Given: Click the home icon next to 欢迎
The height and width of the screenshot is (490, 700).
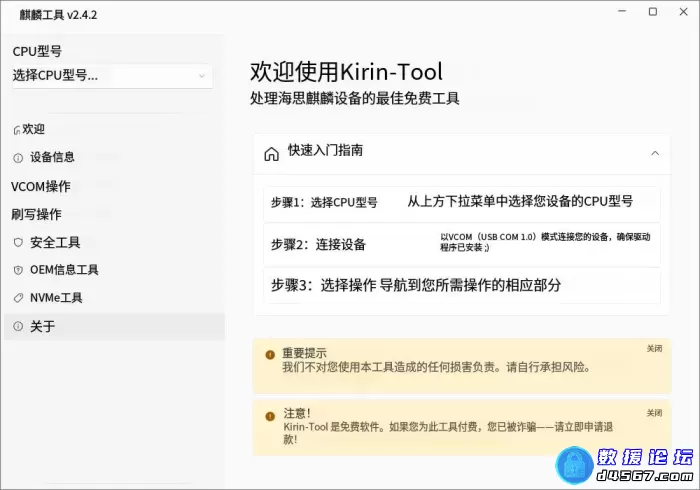Looking at the screenshot, I should [x=17, y=130].
